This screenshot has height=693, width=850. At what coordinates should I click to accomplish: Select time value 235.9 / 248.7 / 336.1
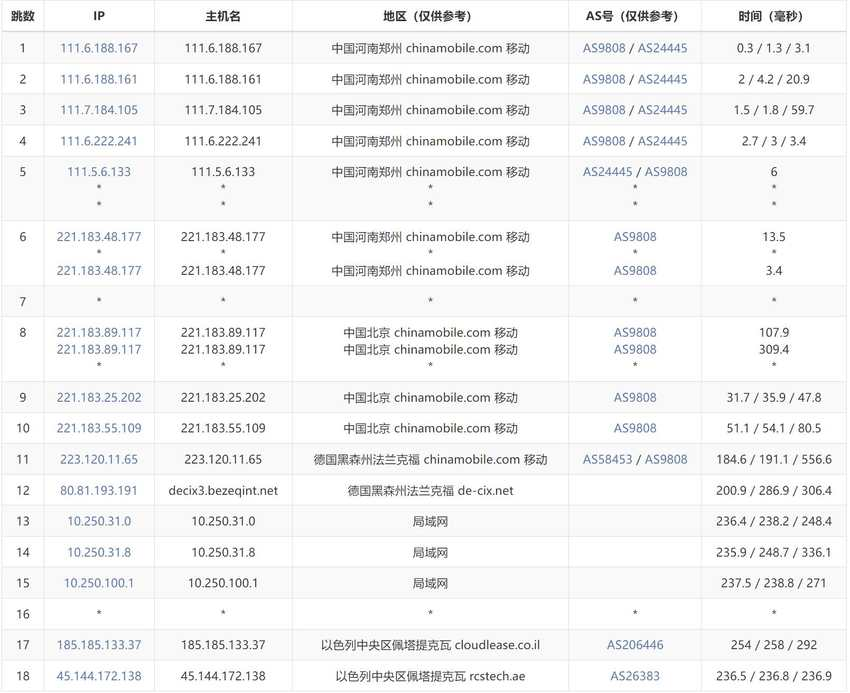point(774,553)
